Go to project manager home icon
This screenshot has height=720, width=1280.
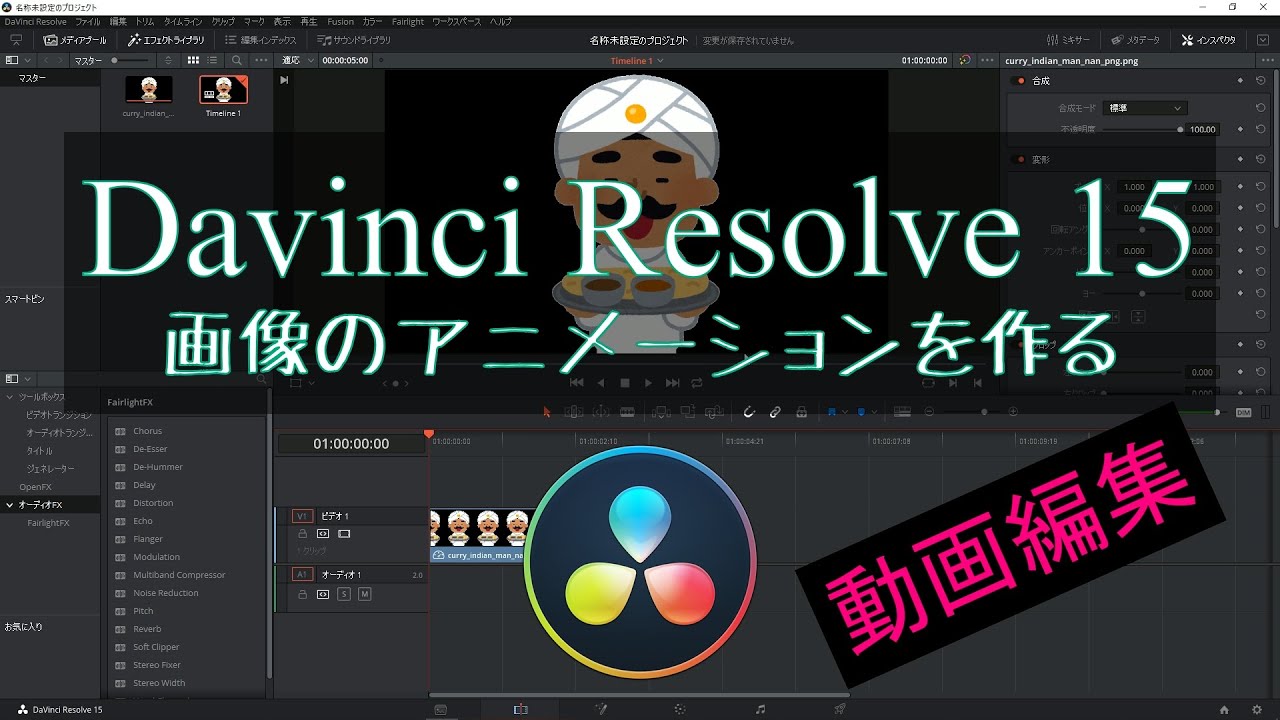1224,710
